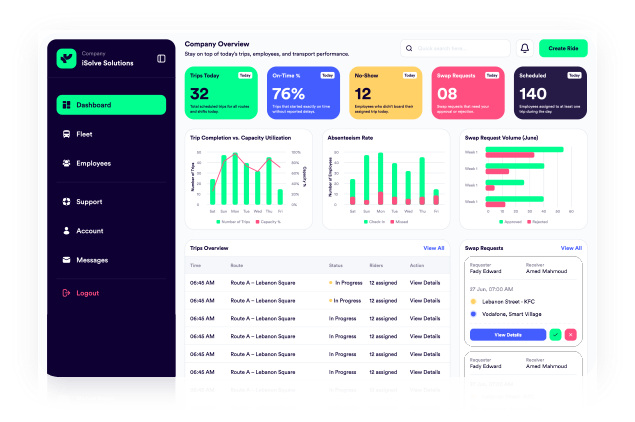Viewport: 635px width, 422px height.
Task: Log out using the Logout item
Action: coord(88,293)
